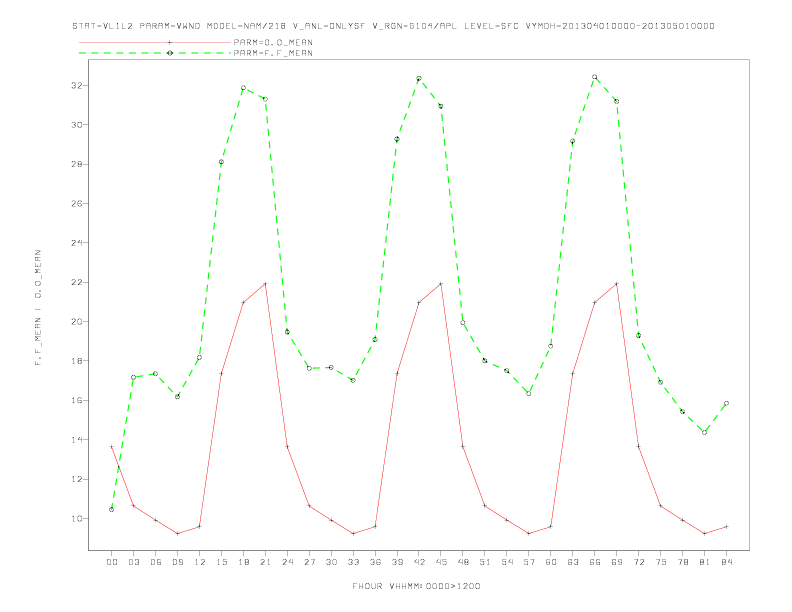Click the x-axis tick label 33

(x=353, y=562)
